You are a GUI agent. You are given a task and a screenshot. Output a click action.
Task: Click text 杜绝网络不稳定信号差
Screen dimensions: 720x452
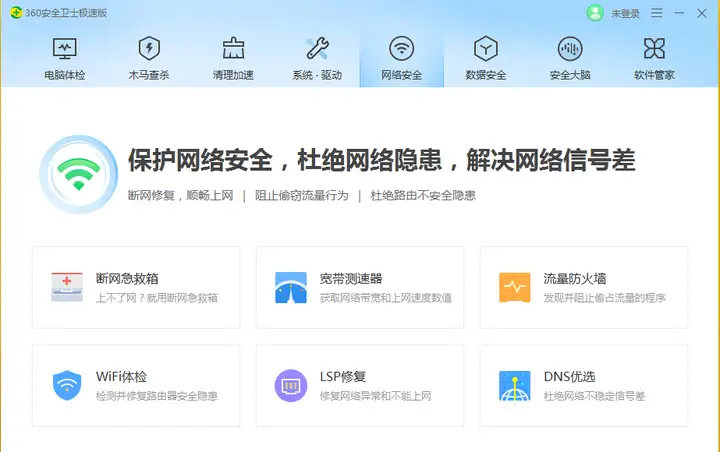[594, 396]
